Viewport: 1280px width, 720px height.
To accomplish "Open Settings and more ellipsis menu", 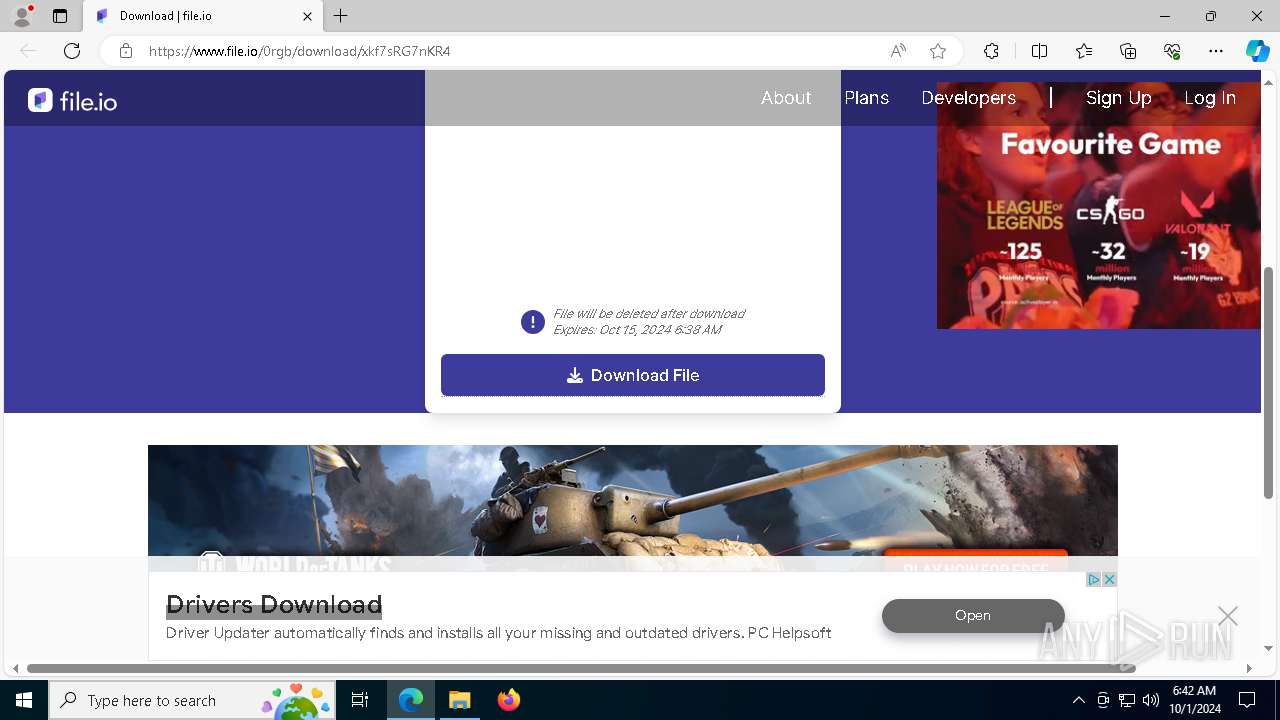I will pos(1216,51).
